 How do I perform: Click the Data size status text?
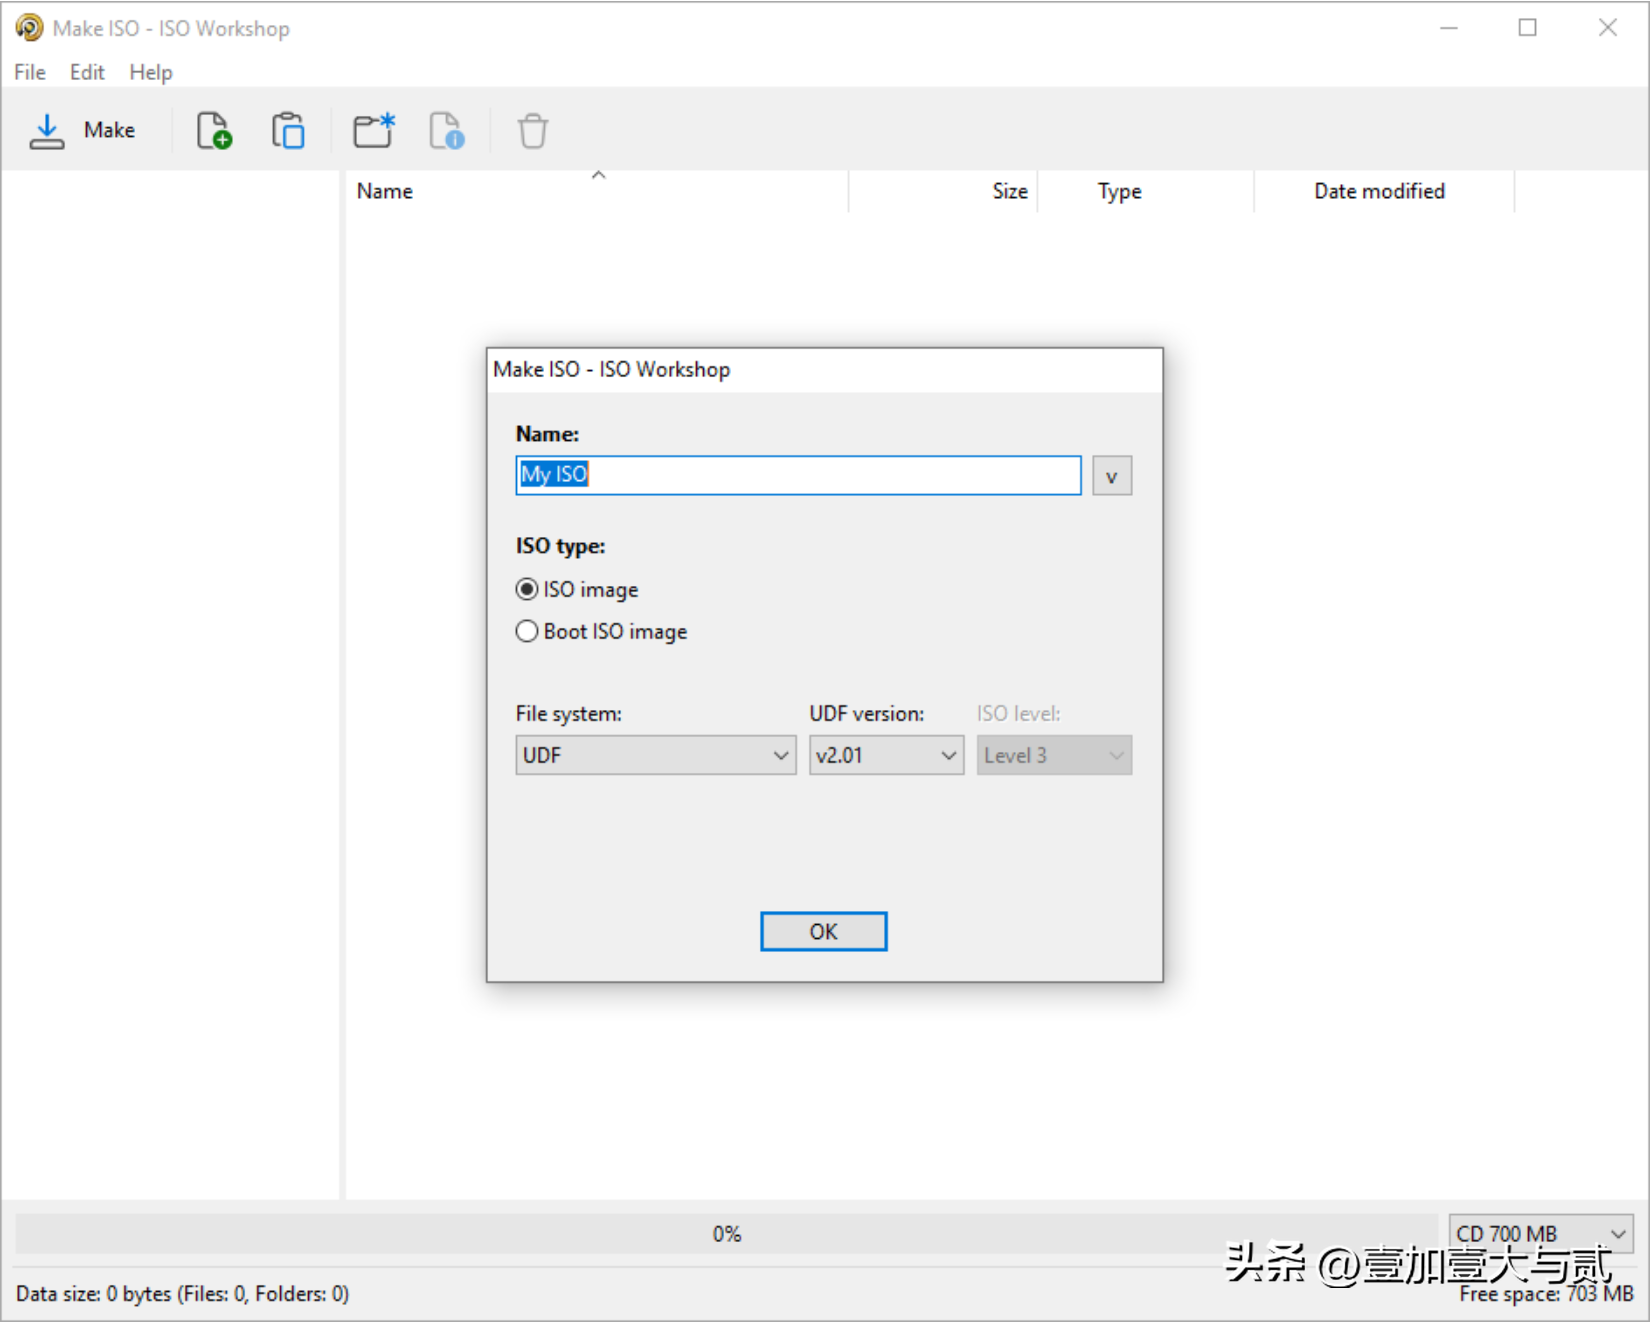point(183,1294)
